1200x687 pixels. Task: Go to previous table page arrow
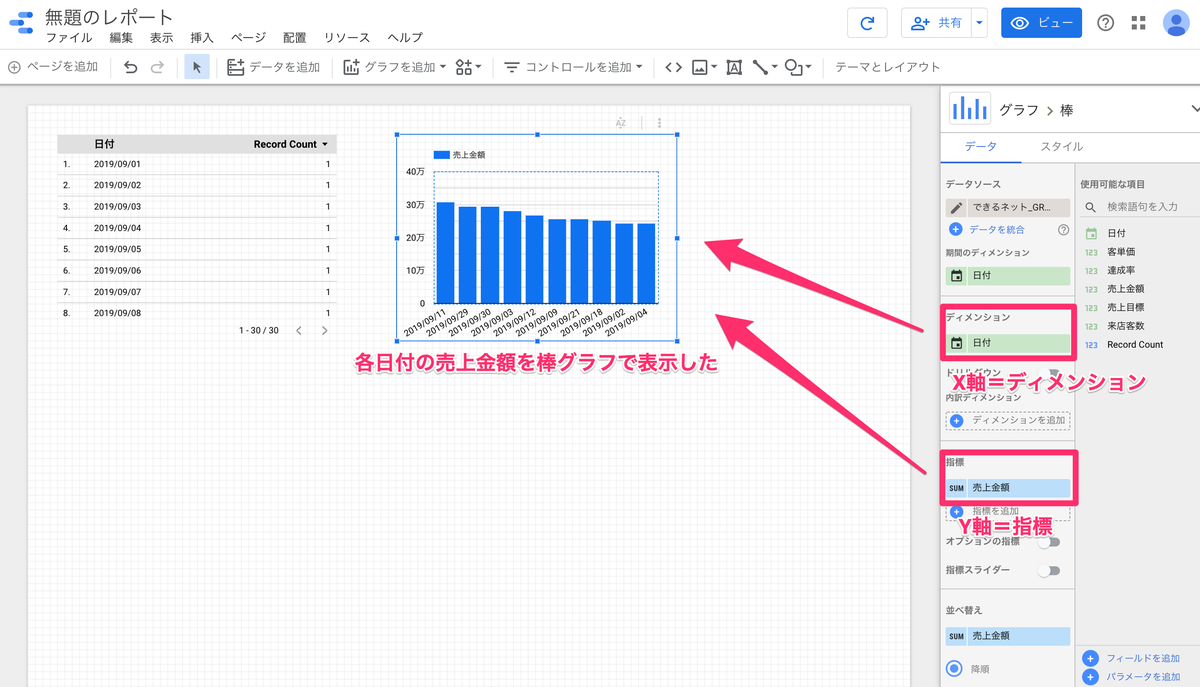tap(298, 330)
